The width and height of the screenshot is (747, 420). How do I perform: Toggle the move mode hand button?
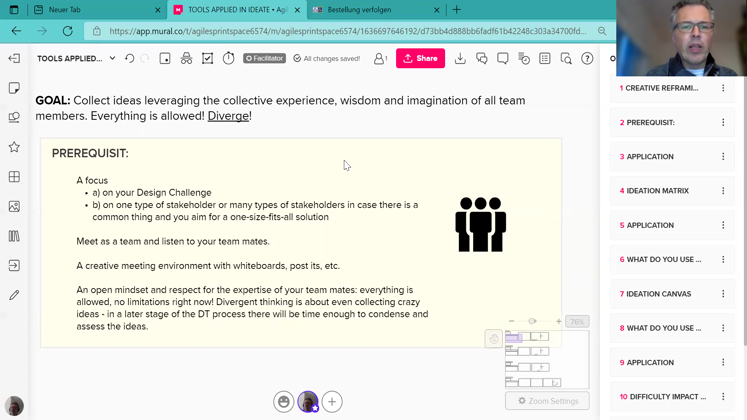[x=494, y=339]
